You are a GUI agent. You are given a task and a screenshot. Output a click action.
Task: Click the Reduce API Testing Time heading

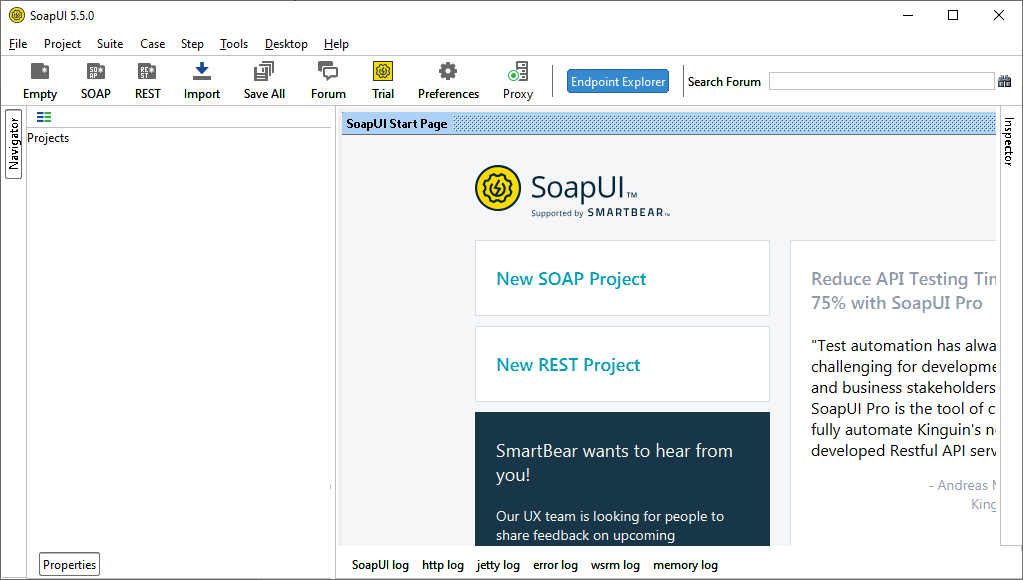click(x=904, y=290)
